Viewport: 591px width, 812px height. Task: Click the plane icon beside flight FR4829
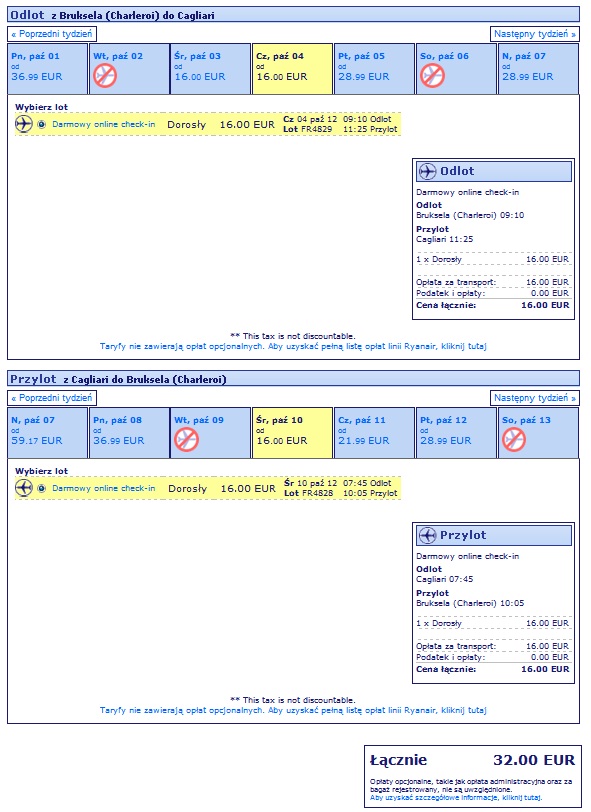pyautogui.click(x=24, y=124)
